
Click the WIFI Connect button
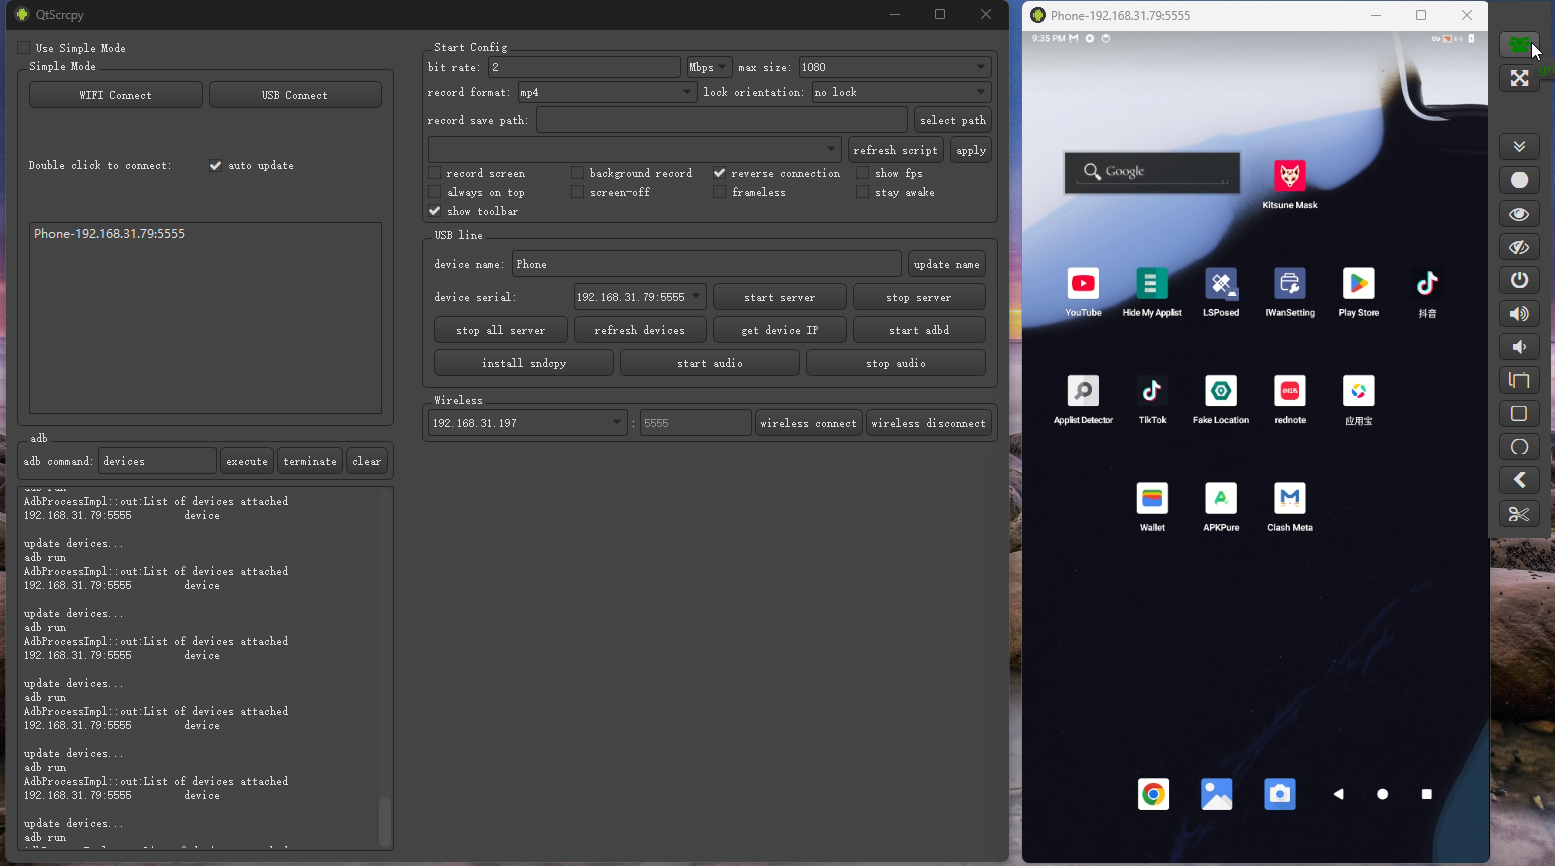pos(116,95)
